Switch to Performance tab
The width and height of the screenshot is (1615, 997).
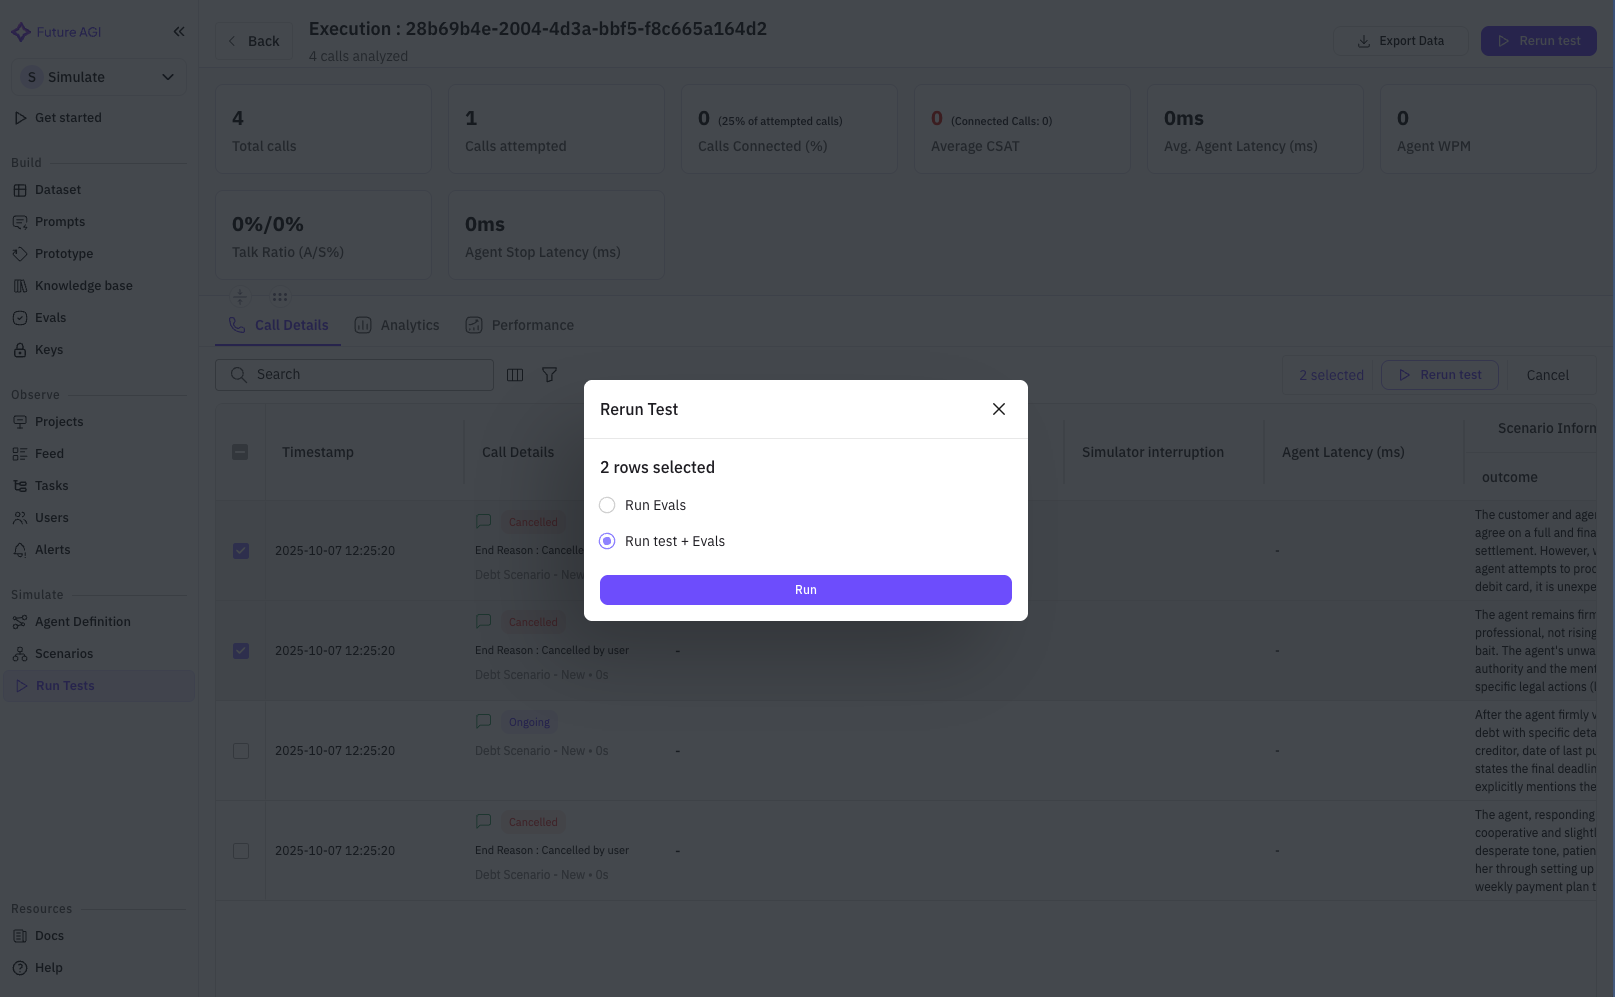click(519, 325)
